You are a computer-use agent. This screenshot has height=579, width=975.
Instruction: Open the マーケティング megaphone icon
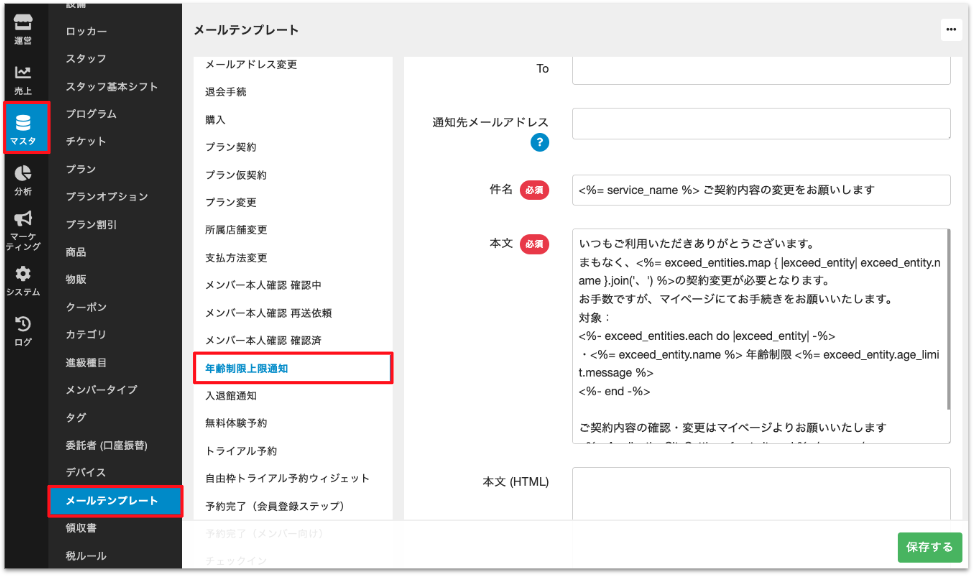point(23,230)
